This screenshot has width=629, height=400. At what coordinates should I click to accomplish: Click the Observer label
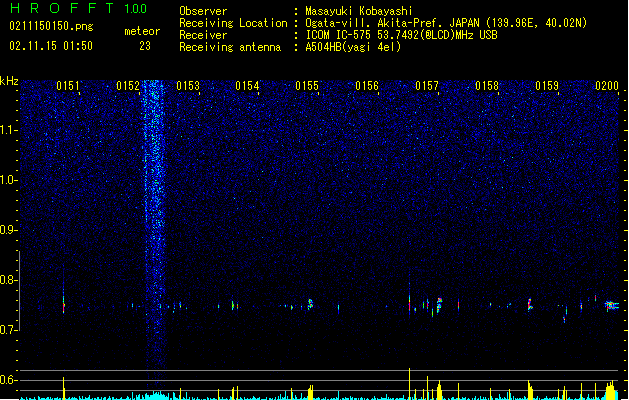[x=203, y=11]
